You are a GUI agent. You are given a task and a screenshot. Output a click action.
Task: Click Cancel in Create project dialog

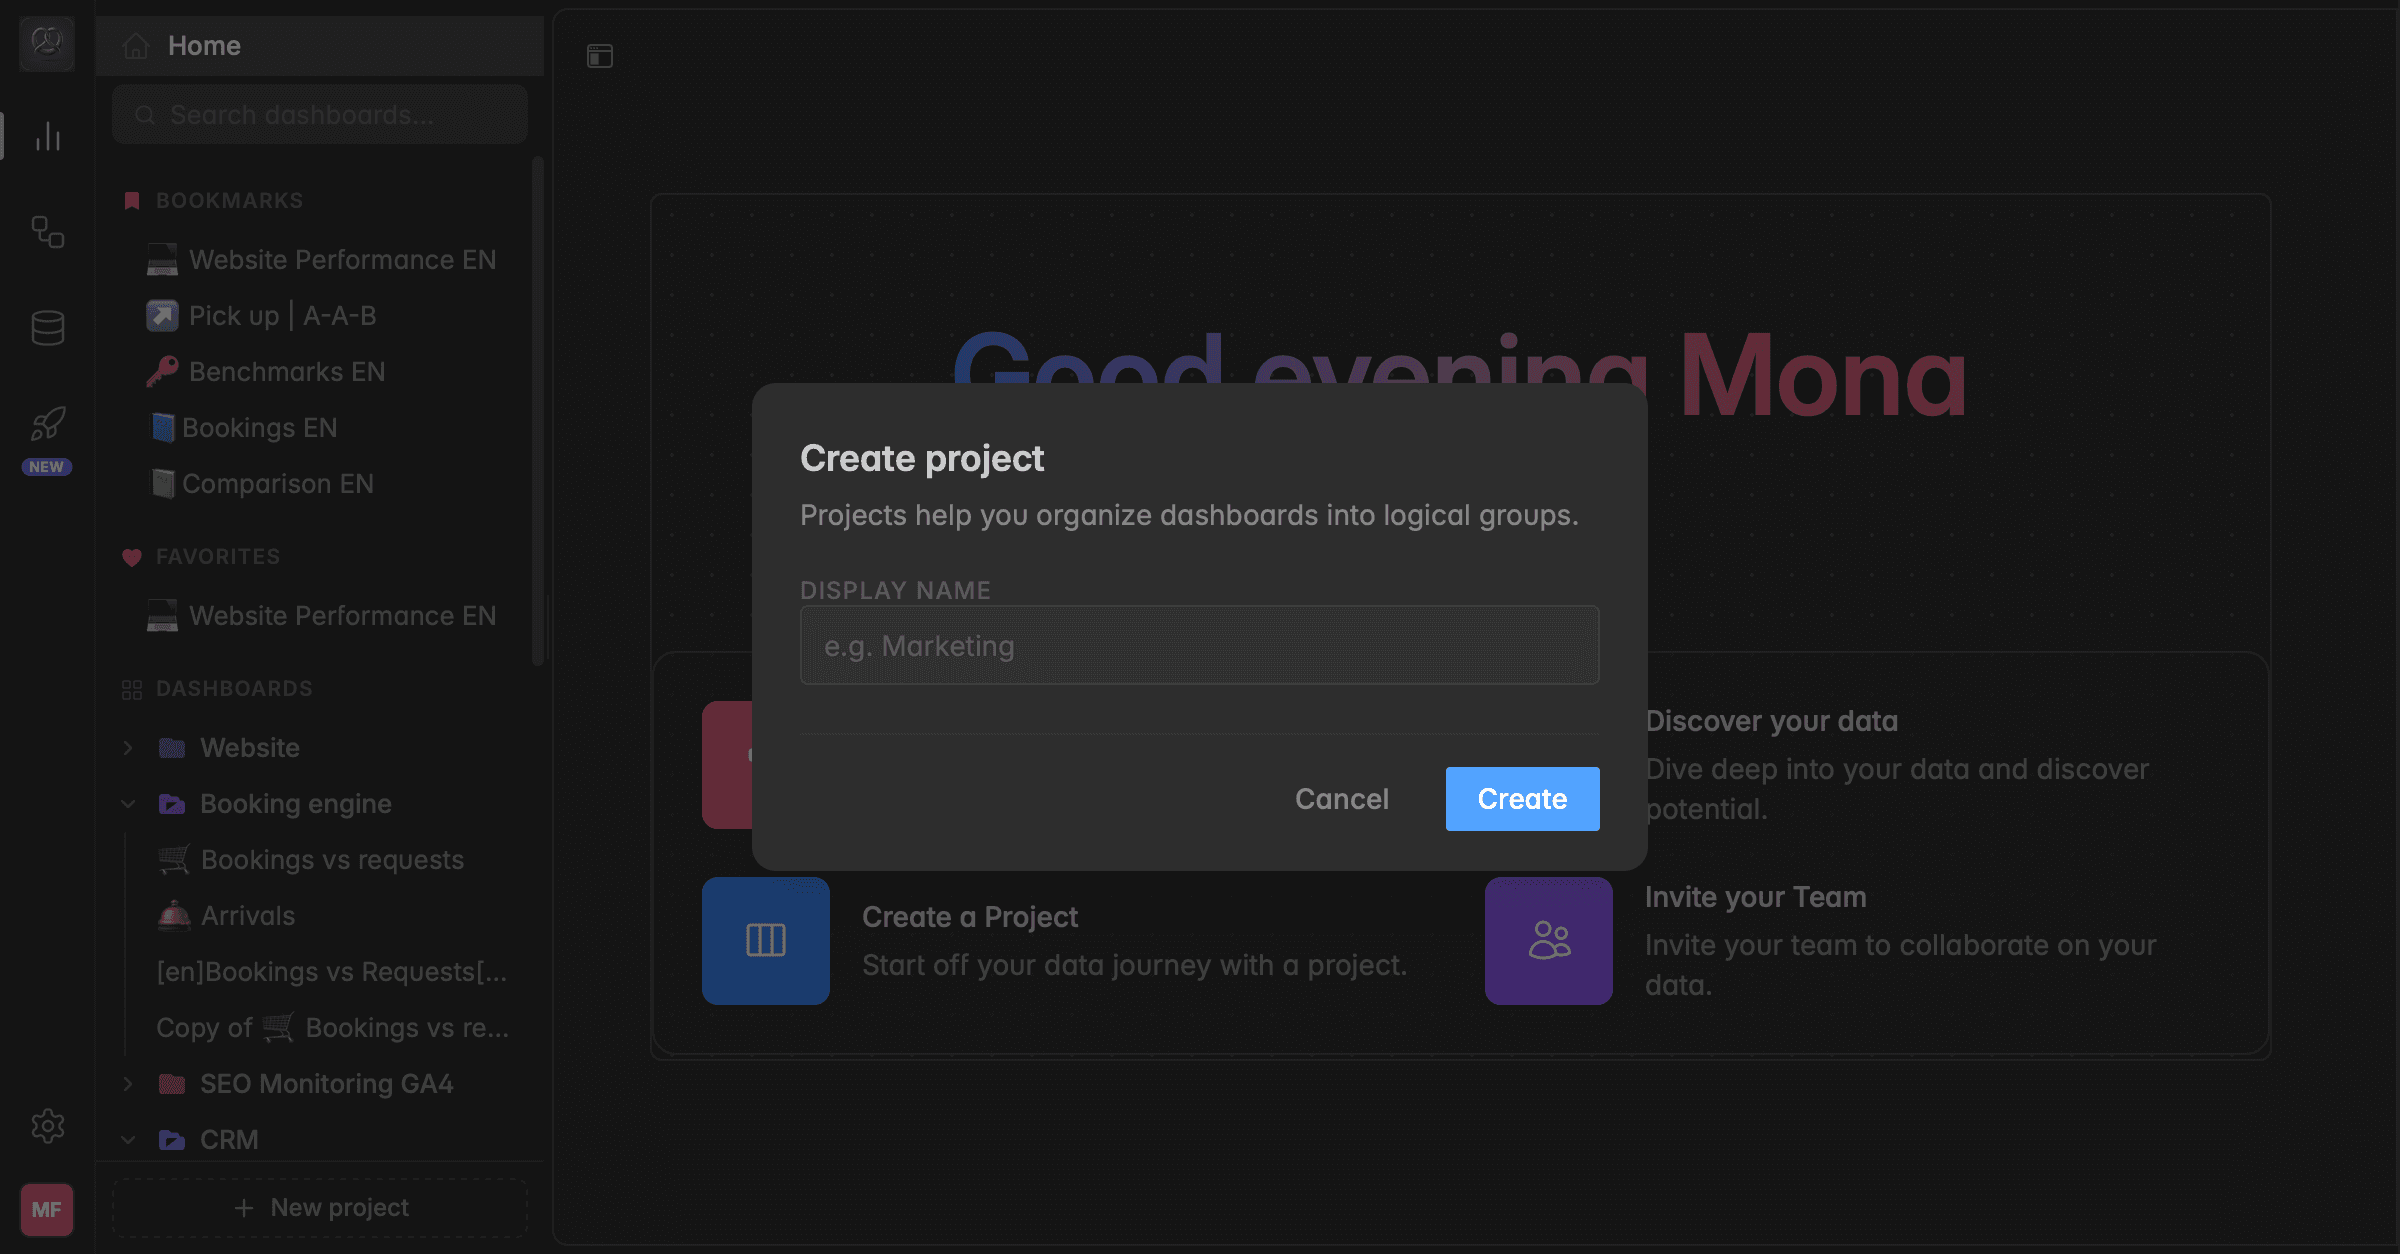(1342, 799)
